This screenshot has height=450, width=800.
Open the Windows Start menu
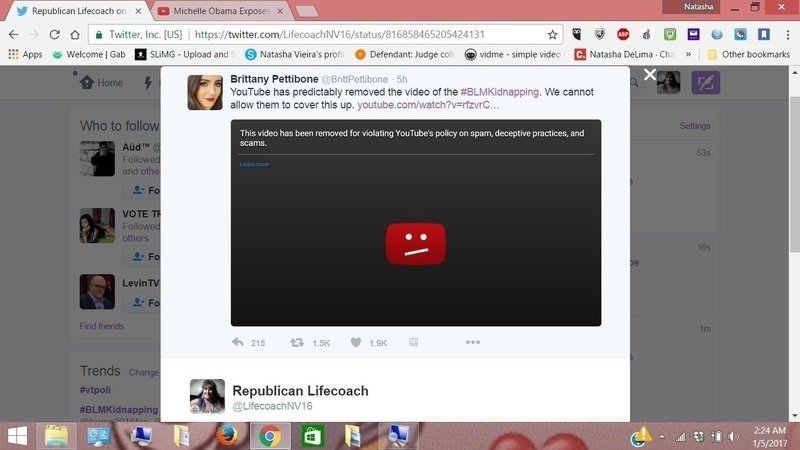pyautogui.click(x=17, y=436)
